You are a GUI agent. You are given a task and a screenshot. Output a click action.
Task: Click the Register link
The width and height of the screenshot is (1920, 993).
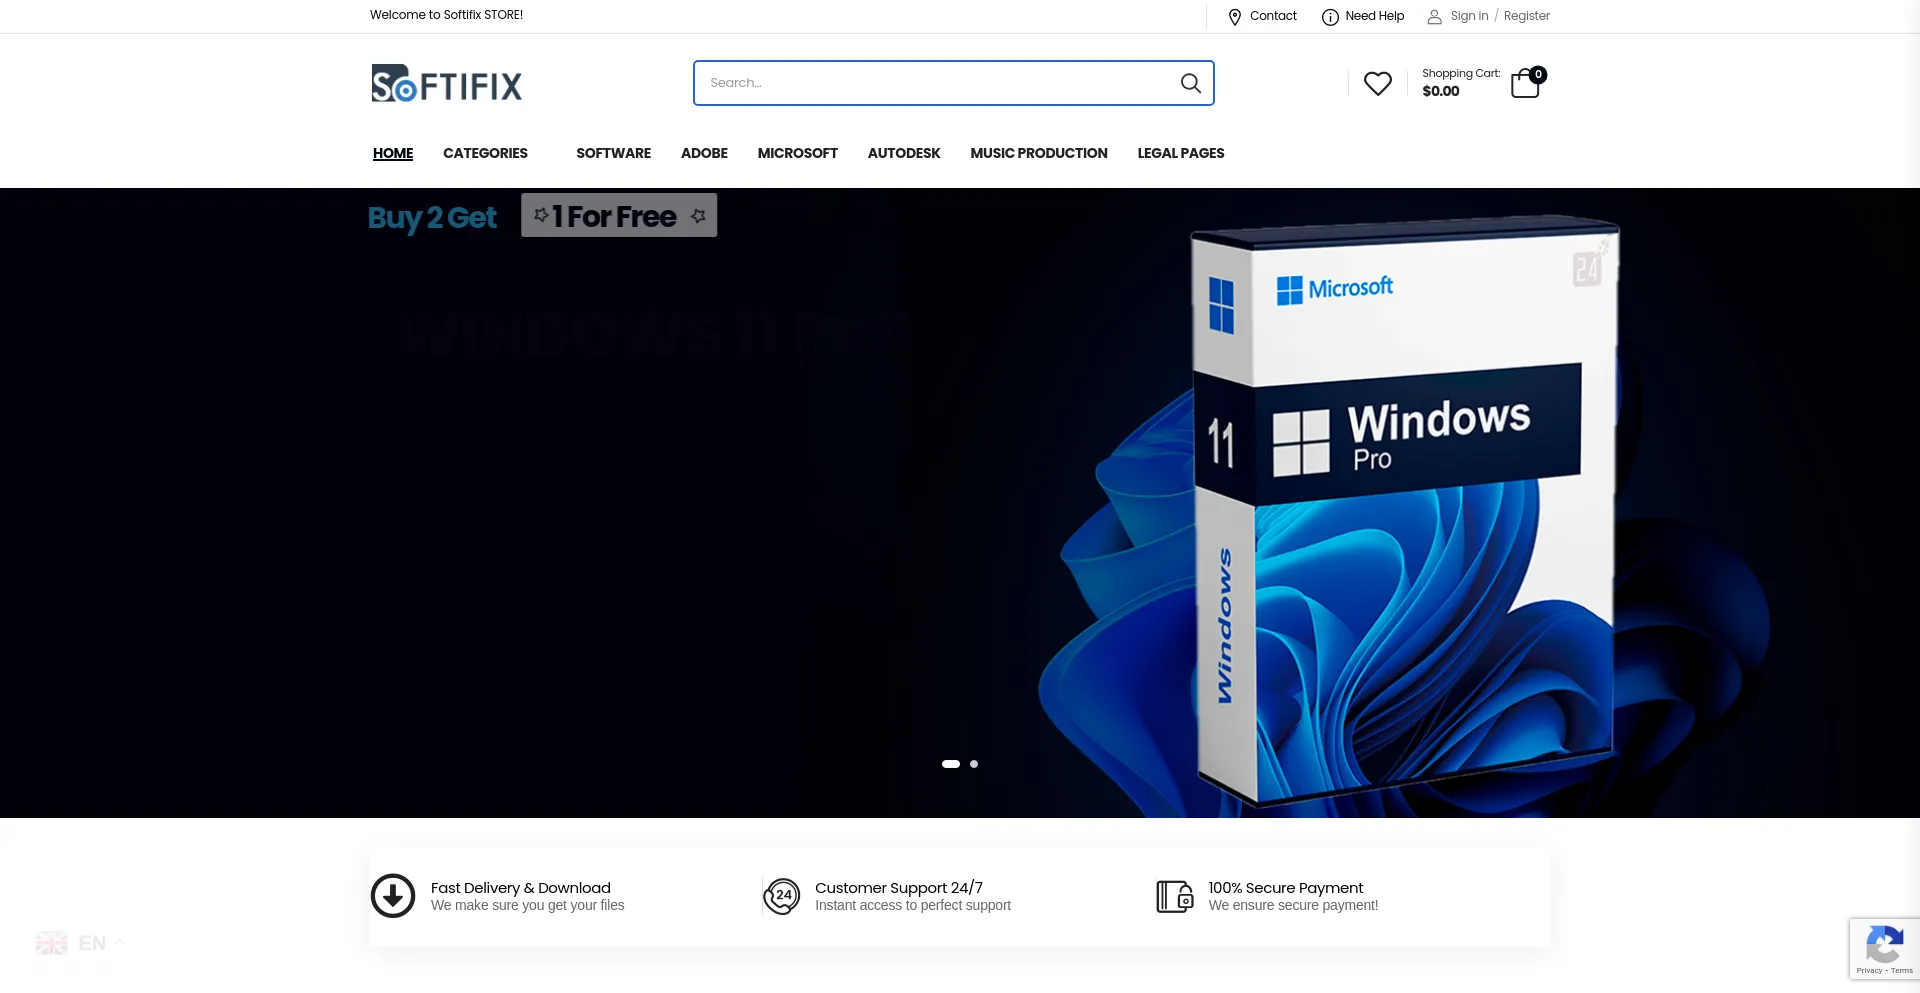click(1526, 16)
